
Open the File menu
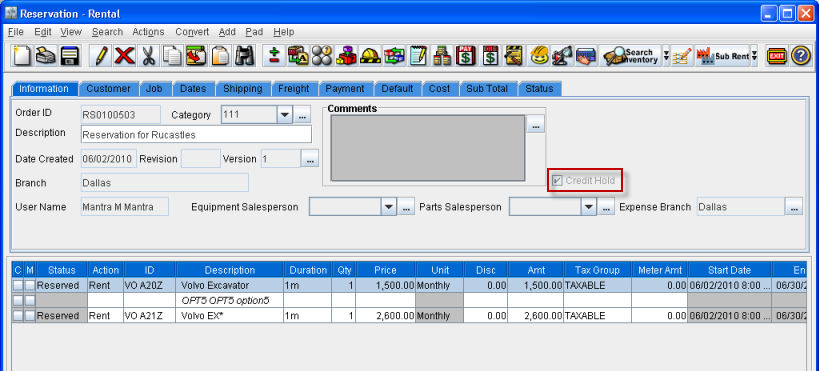point(16,32)
